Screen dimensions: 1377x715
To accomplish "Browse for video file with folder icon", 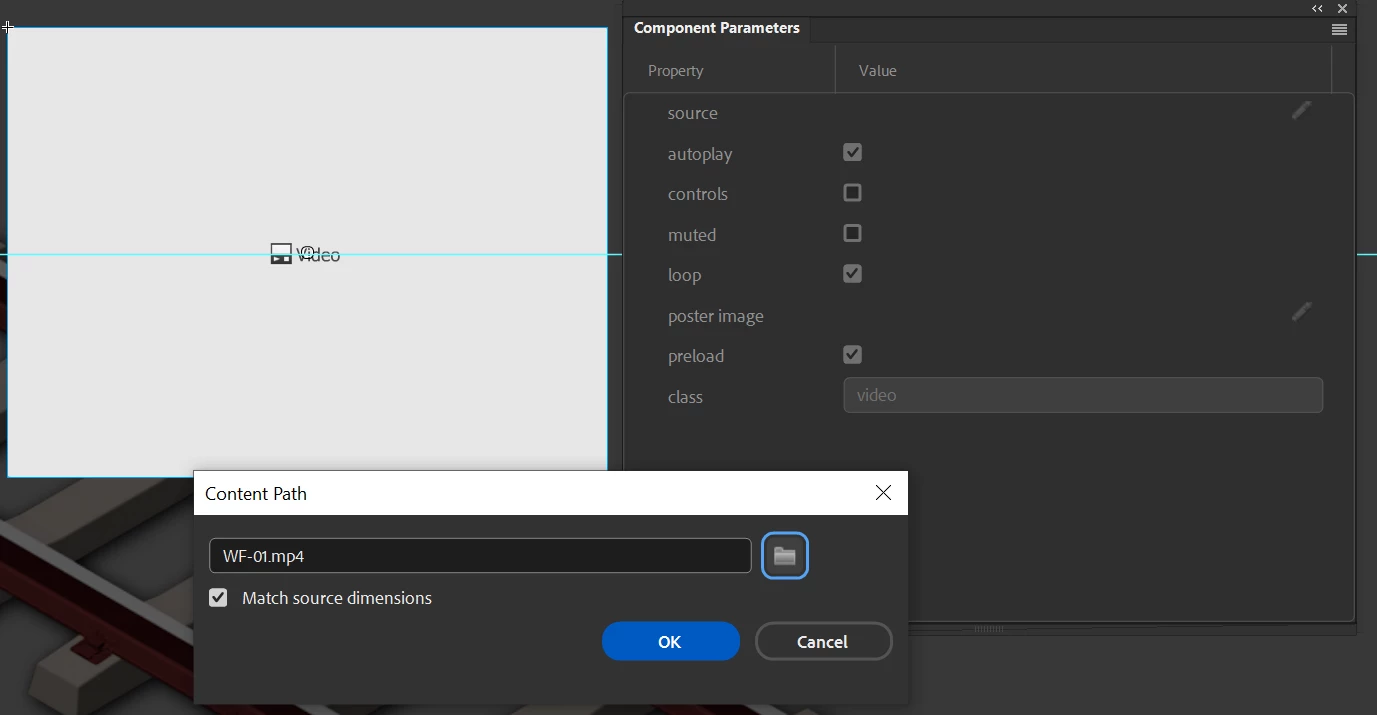I will coord(785,556).
